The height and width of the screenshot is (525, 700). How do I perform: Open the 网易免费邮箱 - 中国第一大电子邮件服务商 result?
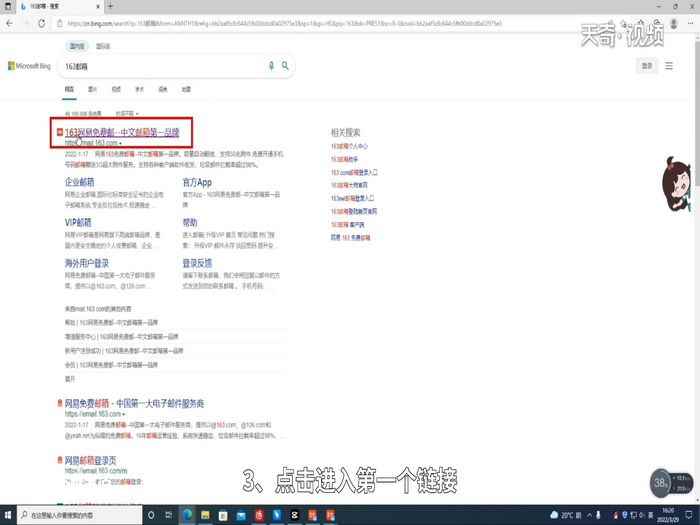click(x=134, y=403)
